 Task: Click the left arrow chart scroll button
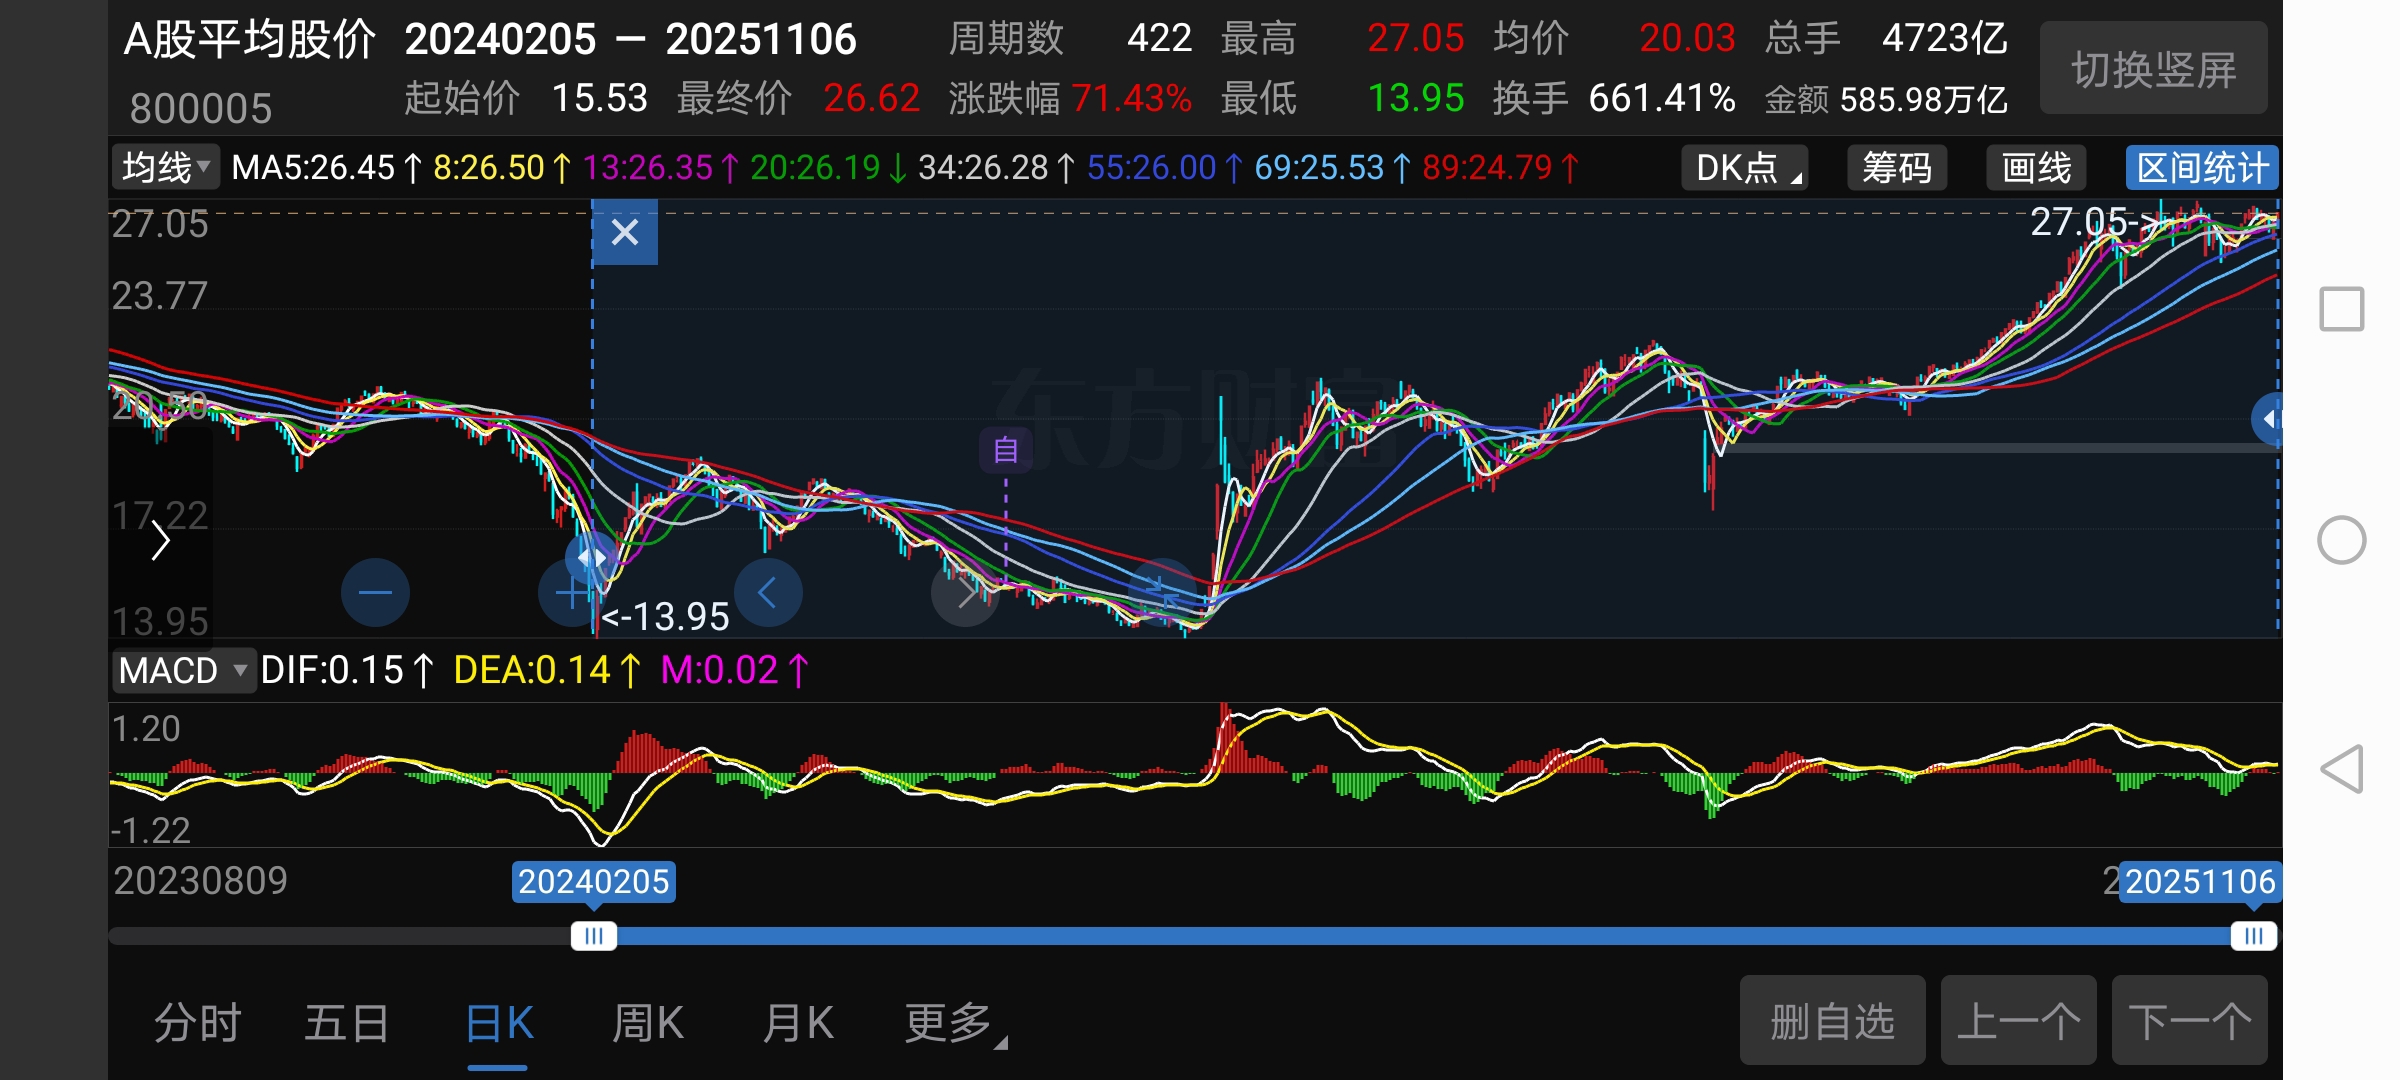coord(767,593)
